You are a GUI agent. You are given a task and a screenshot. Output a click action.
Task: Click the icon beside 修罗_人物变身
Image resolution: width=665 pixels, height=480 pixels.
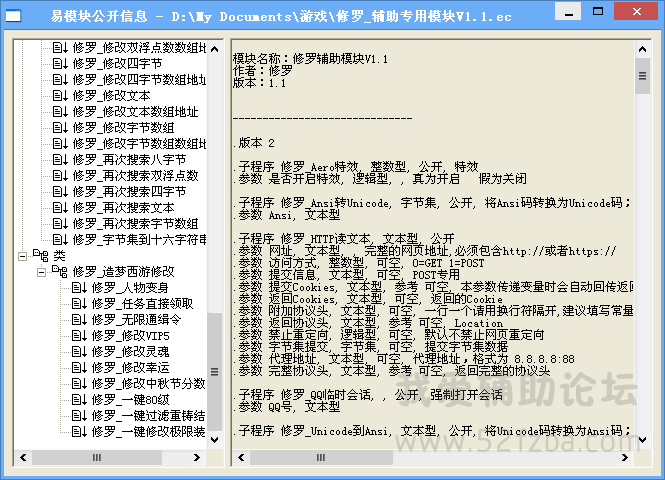pyautogui.click(x=79, y=287)
